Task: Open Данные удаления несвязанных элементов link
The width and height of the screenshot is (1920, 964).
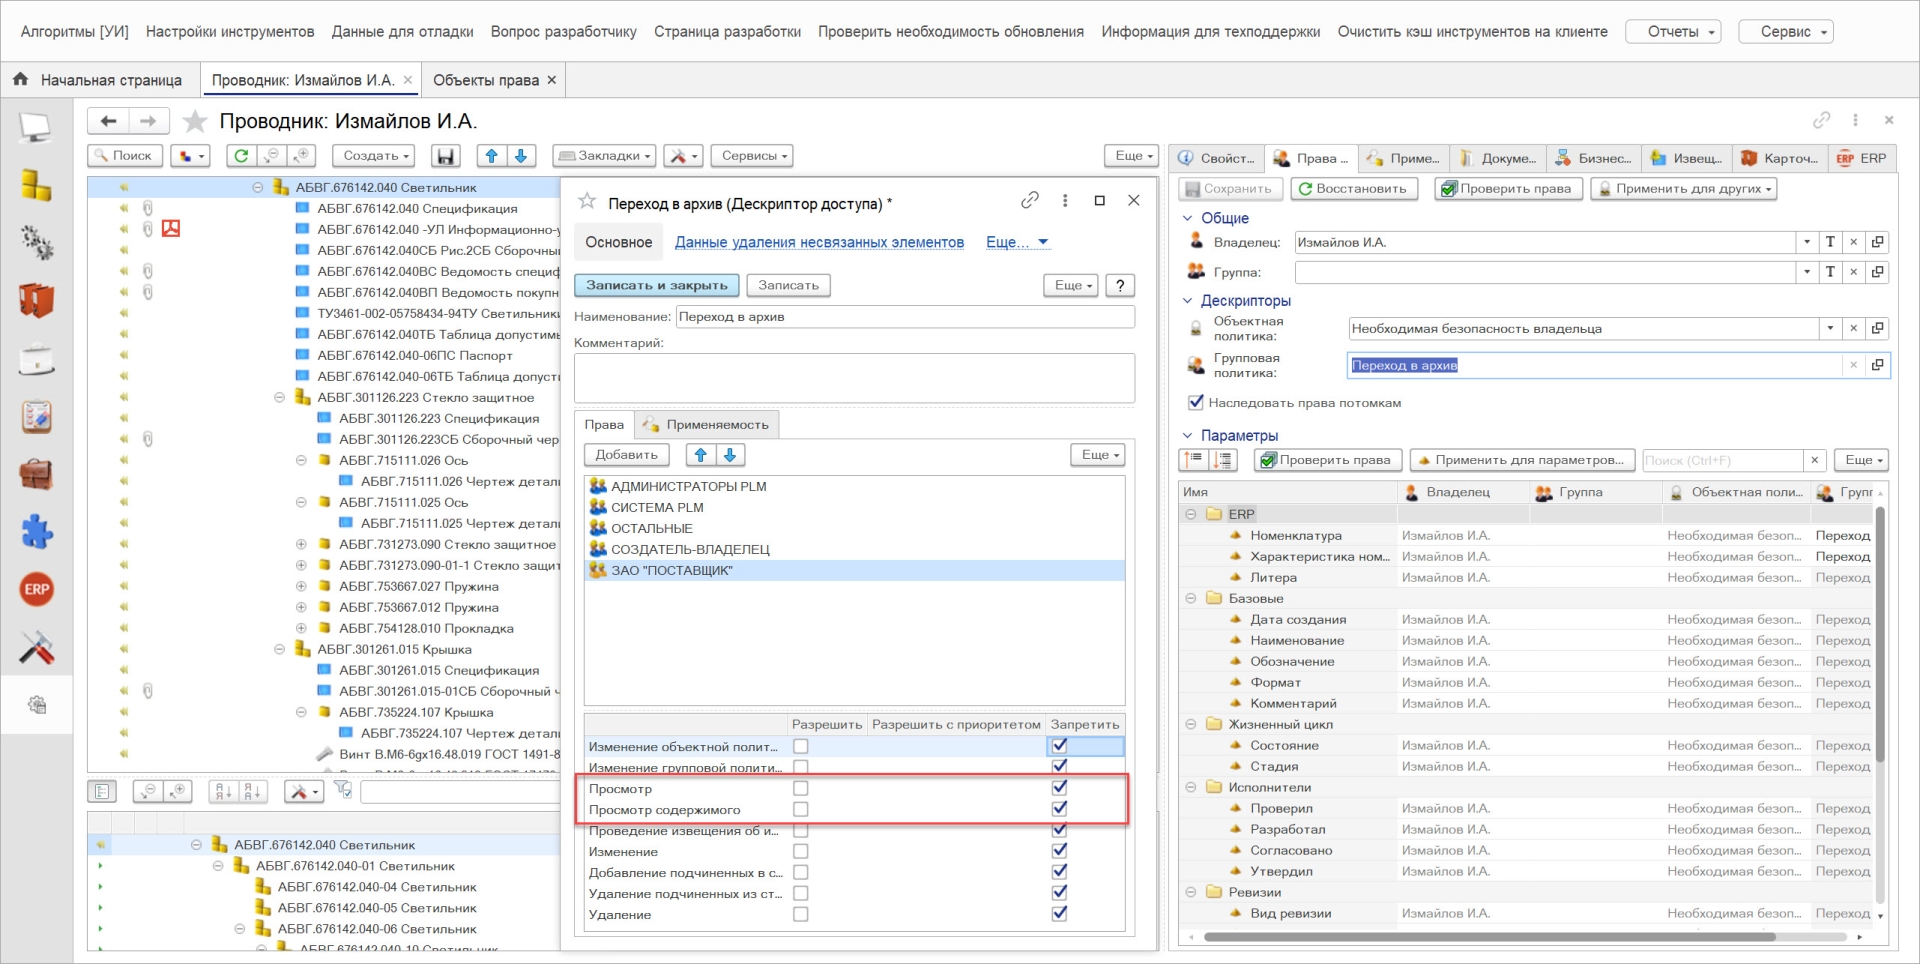Action: click(x=819, y=242)
